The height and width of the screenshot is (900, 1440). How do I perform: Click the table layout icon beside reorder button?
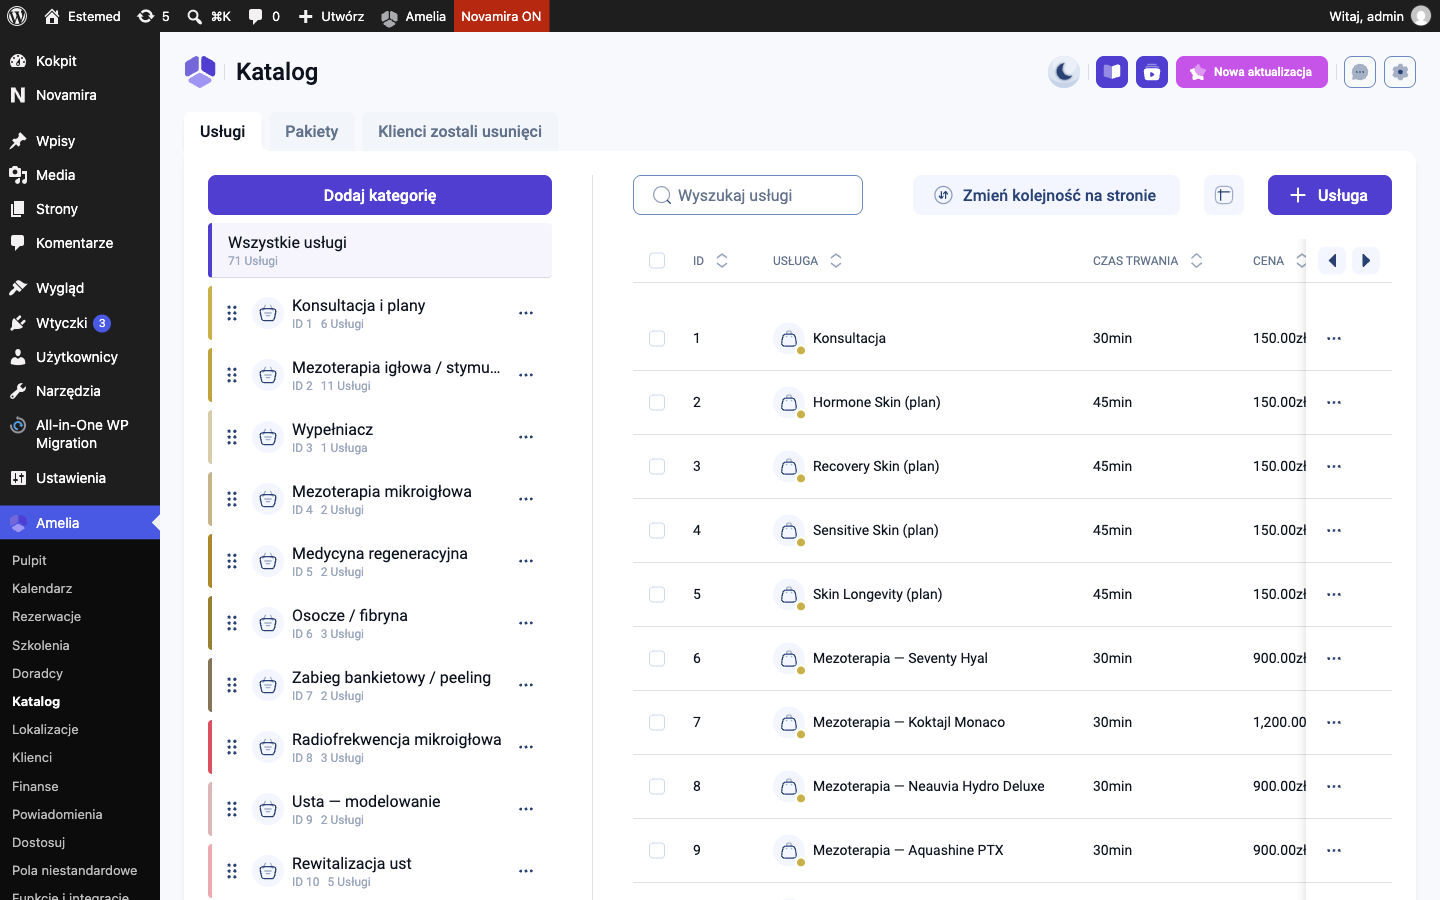1224,195
